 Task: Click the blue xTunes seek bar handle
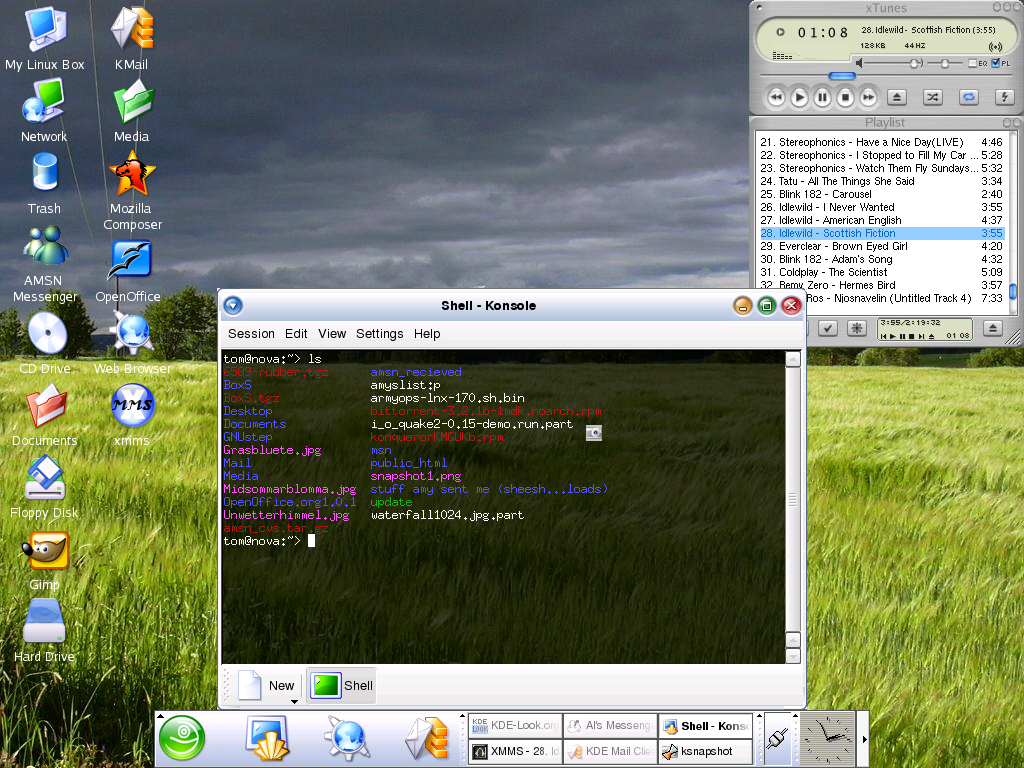tap(842, 76)
